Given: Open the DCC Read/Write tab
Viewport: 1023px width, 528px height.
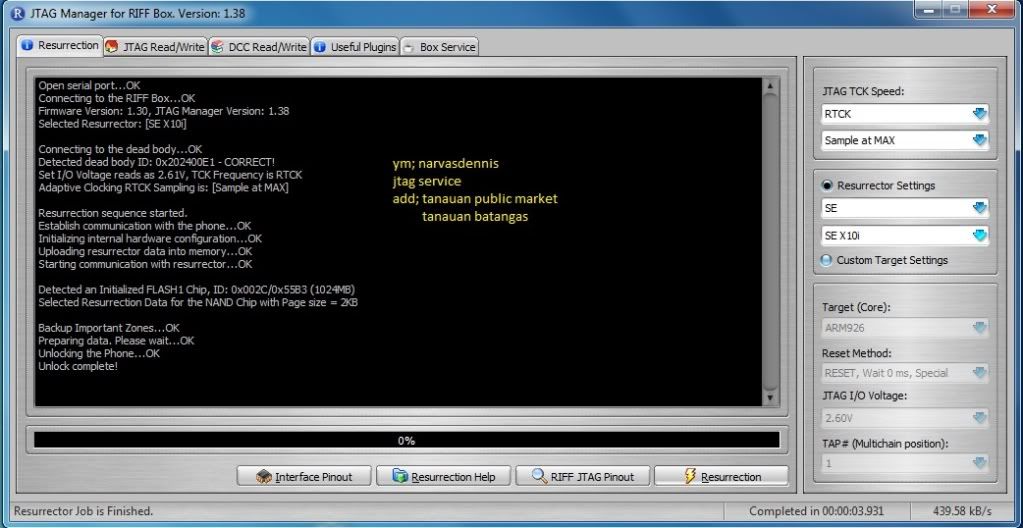Looking at the screenshot, I should [x=259, y=47].
